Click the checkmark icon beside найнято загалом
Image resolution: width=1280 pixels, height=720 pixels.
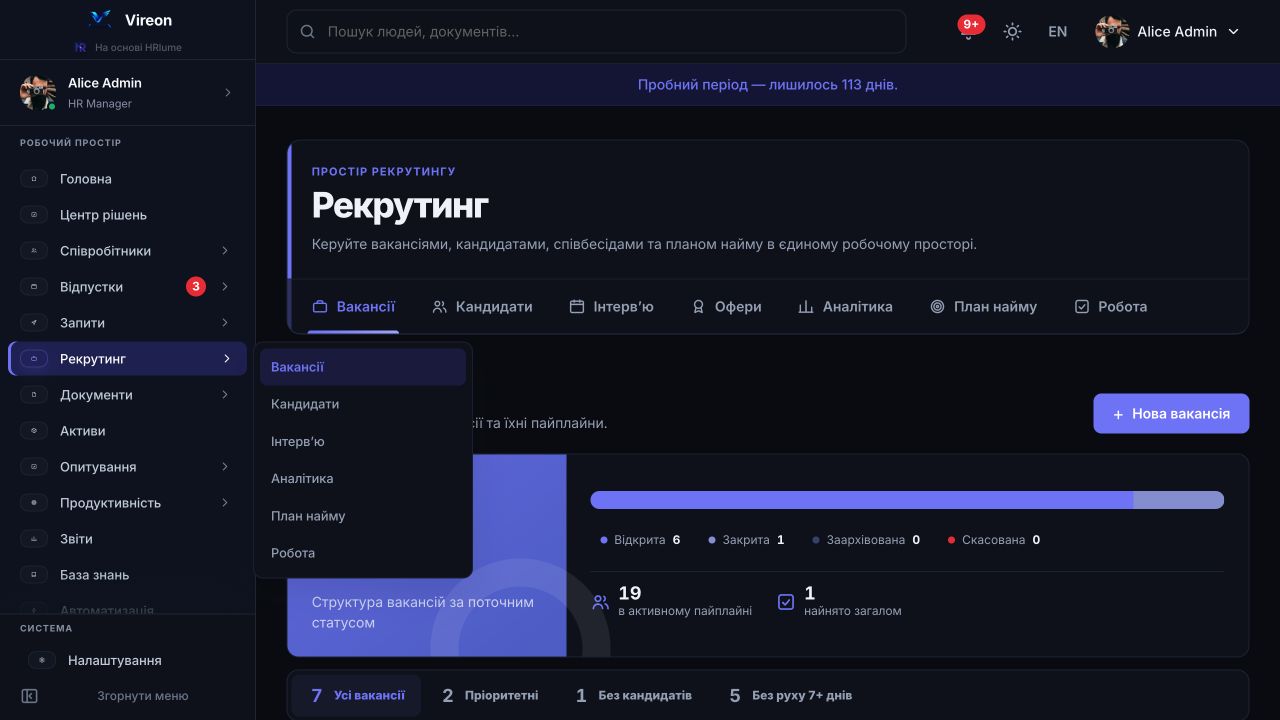tap(786, 602)
